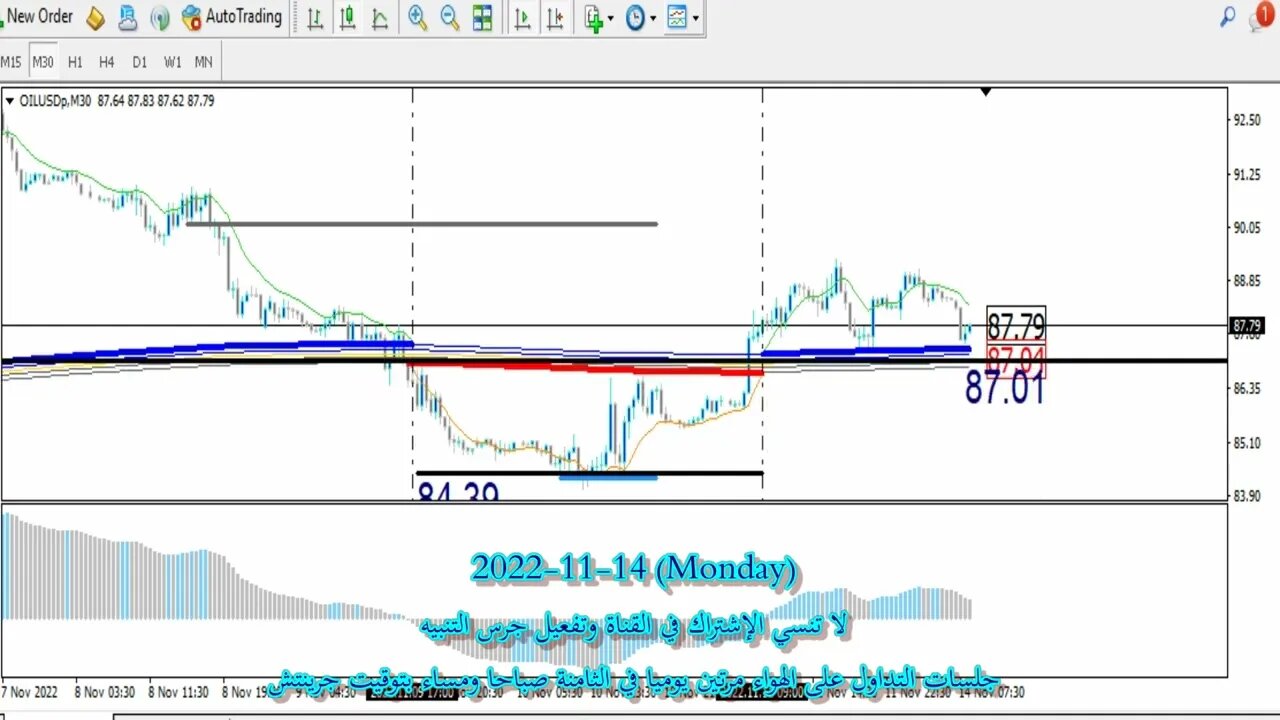1280x720 pixels.
Task: Click the New Order button
Action: [38, 16]
